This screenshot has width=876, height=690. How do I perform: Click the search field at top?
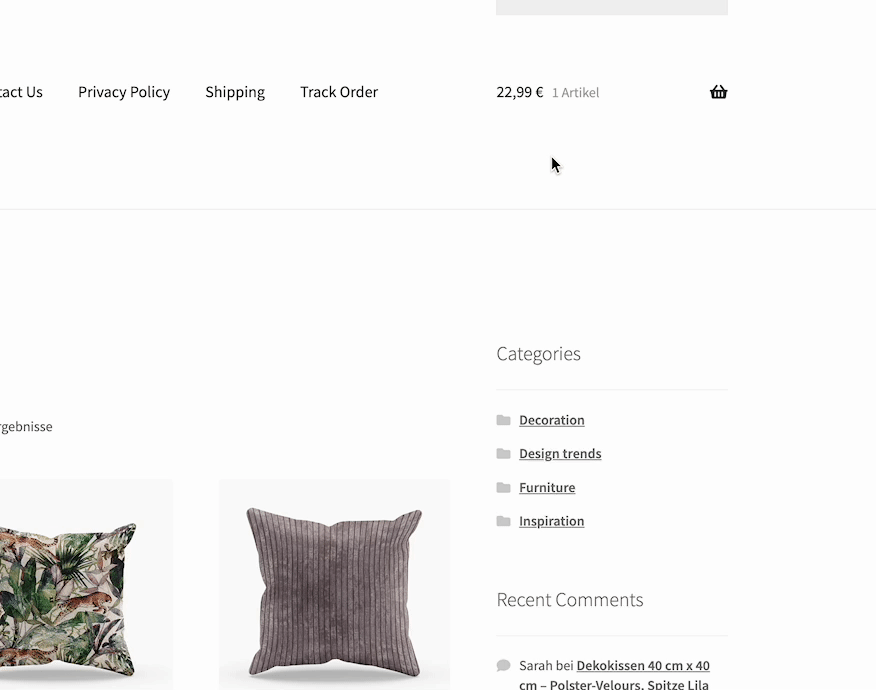coord(612,7)
